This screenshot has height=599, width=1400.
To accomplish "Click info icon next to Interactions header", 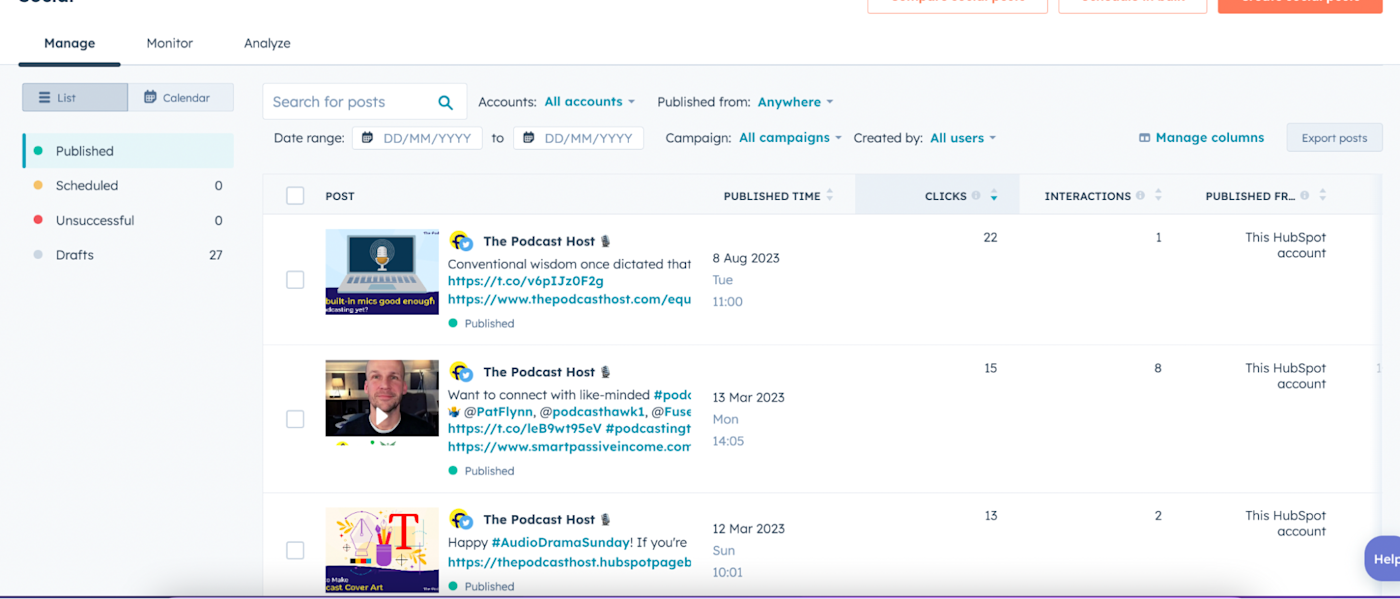I will coord(1140,196).
